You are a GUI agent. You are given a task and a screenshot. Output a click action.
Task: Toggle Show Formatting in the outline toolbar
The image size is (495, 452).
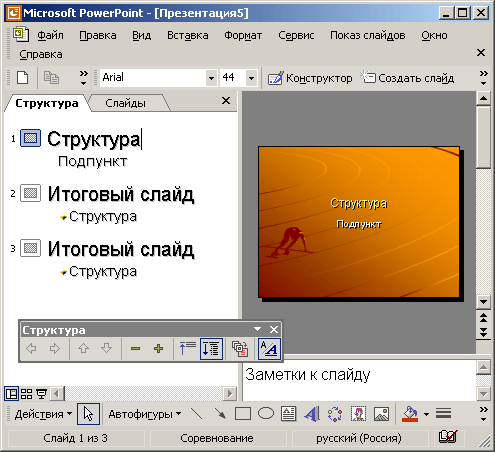pyautogui.click(x=269, y=349)
